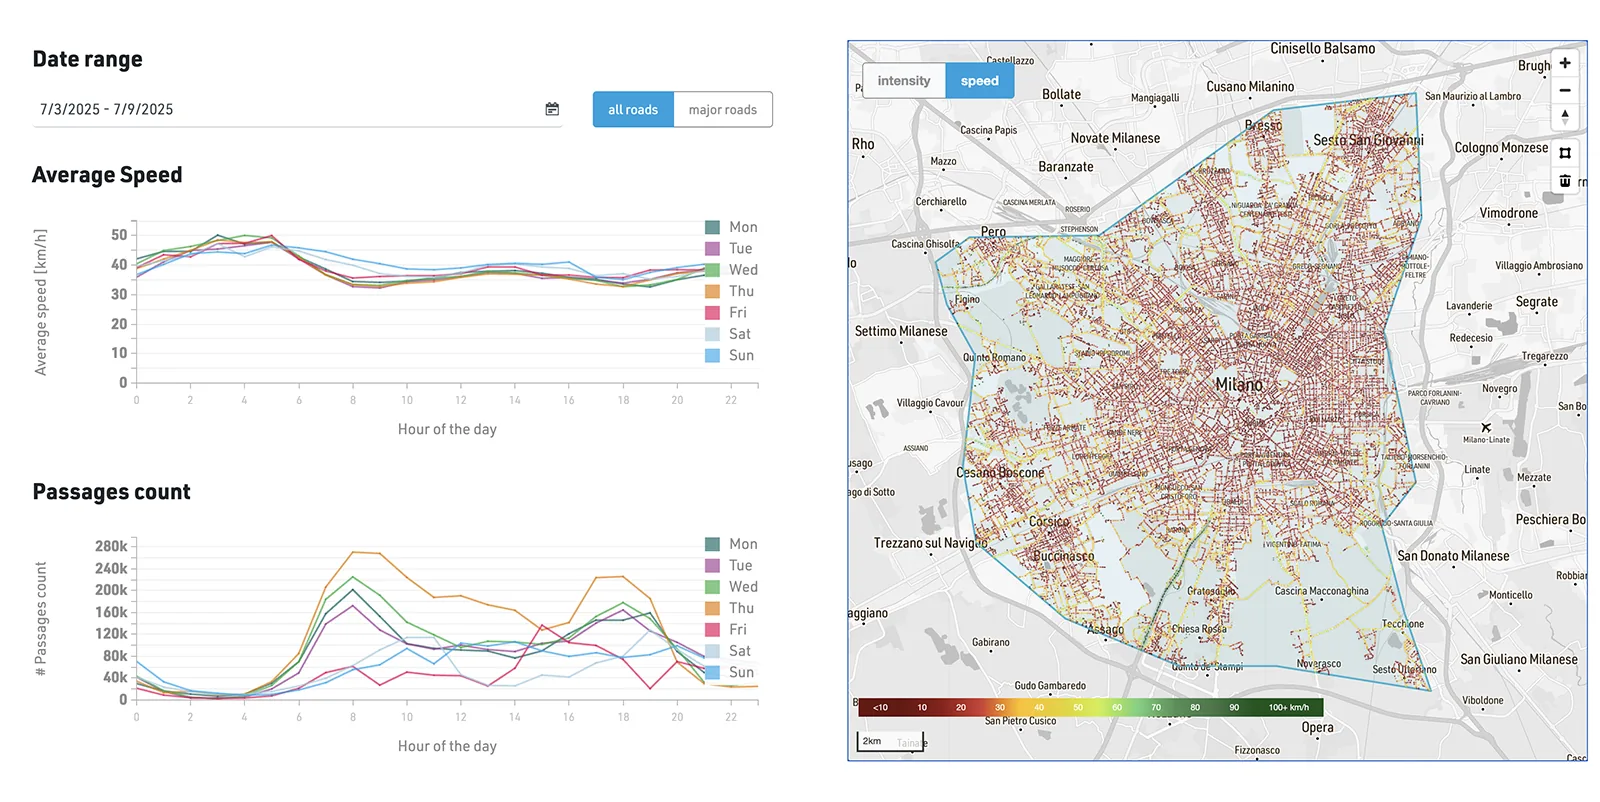Filter to major roads only
The height and width of the screenshot is (802, 1600).
tap(723, 110)
